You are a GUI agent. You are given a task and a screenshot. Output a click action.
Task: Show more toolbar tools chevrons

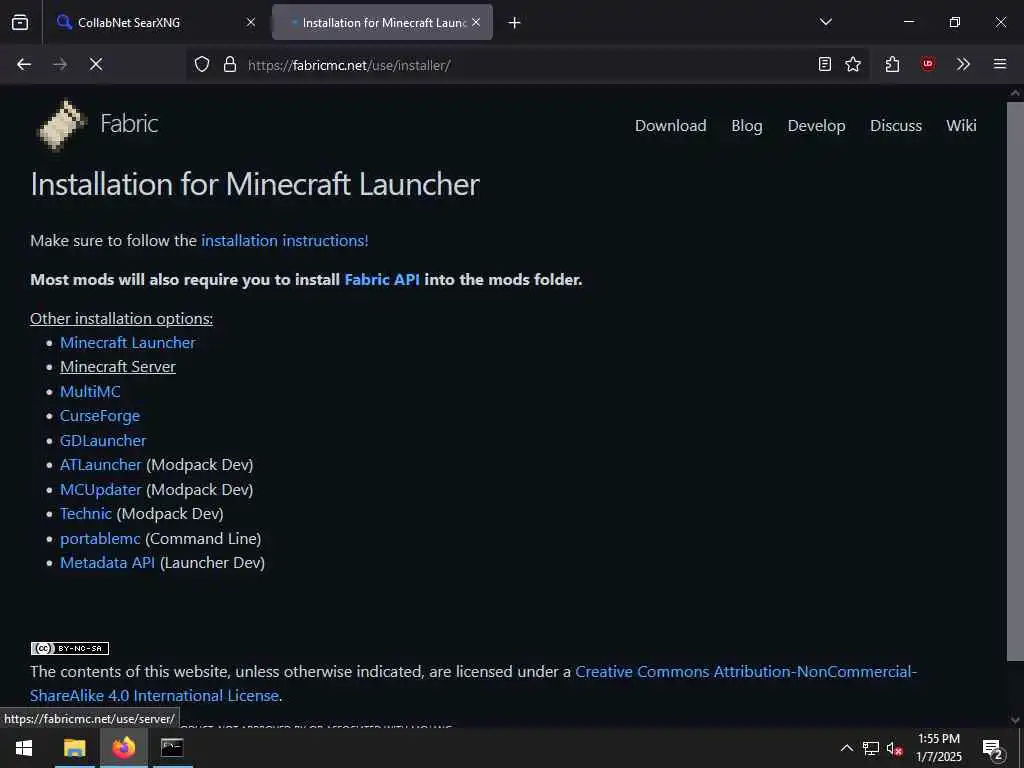pyautogui.click(x=963, y=64)
